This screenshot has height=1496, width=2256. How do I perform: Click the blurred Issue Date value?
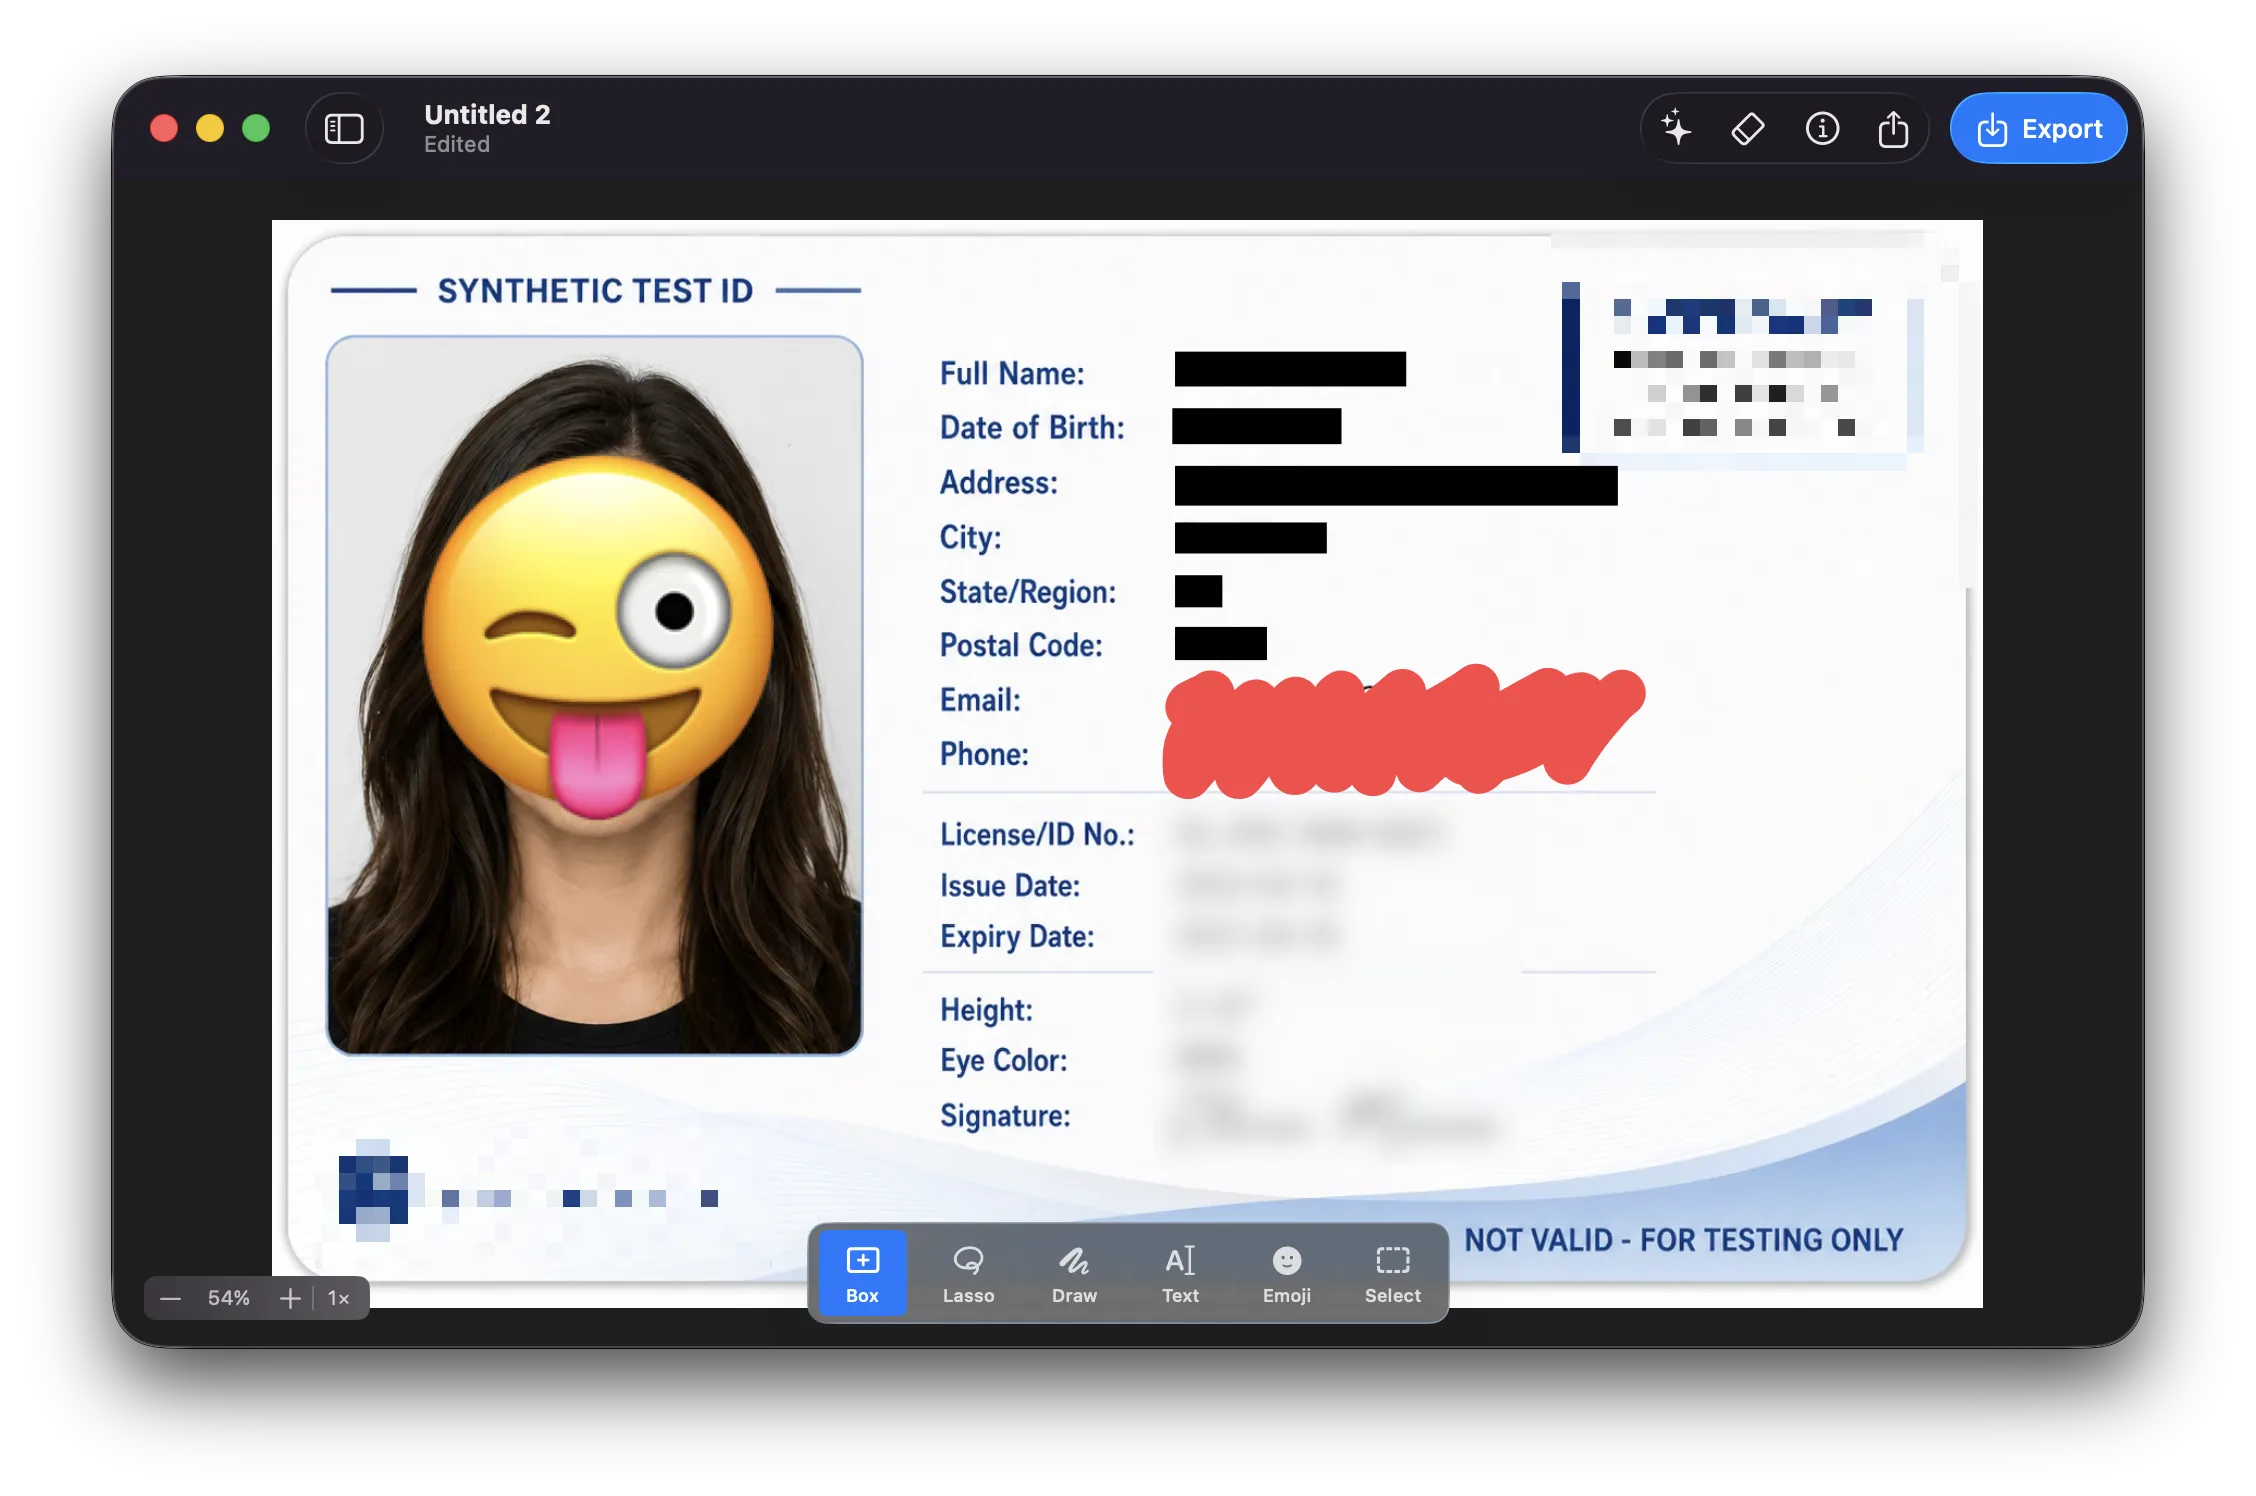pos(1258,885)
